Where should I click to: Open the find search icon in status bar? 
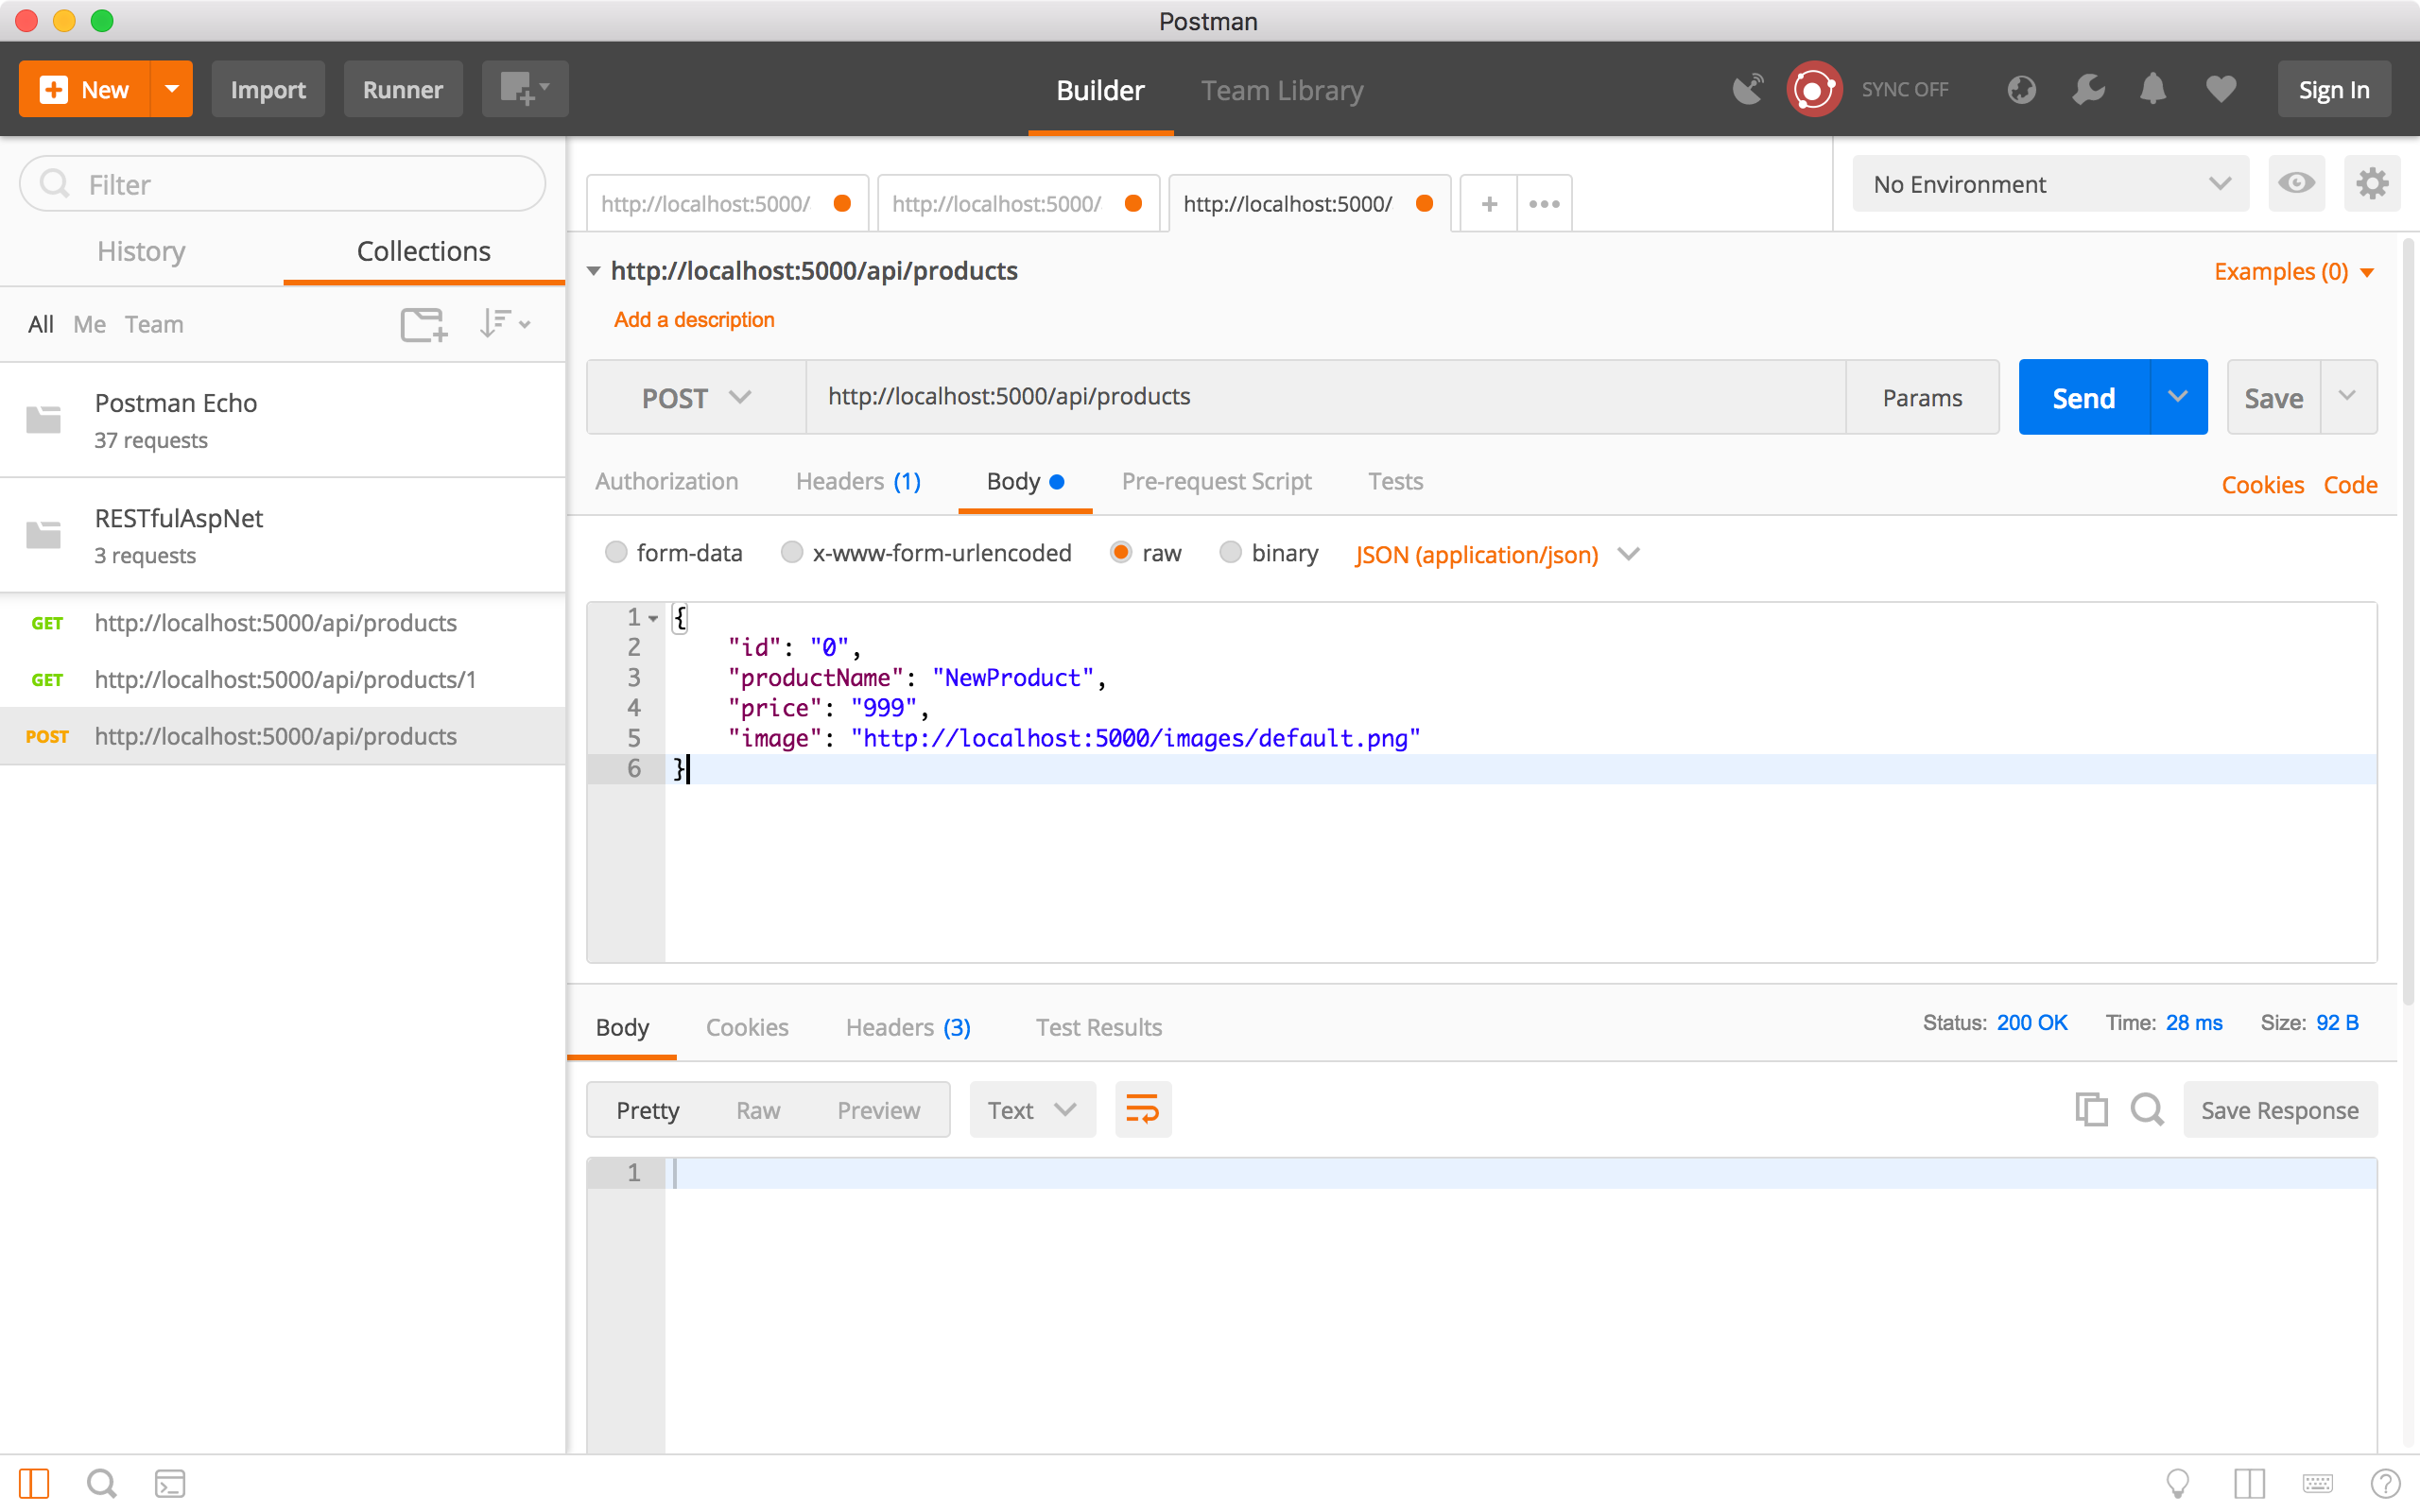pyautogui.click(x=101, y=1483)
